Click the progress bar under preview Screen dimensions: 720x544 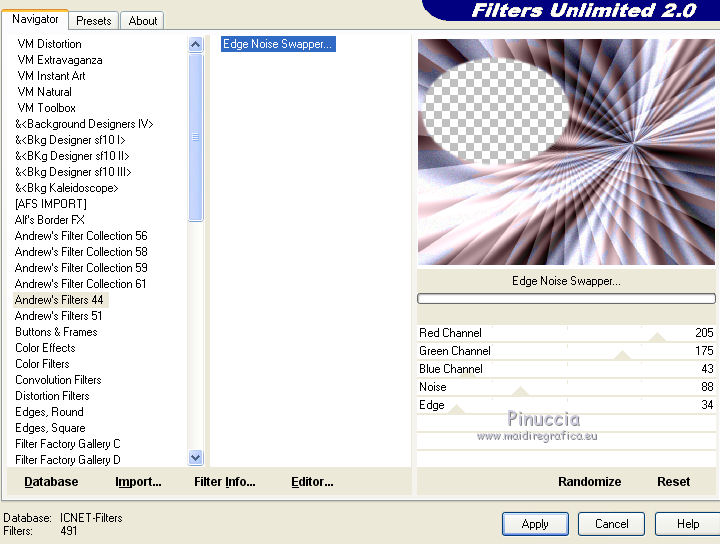pyautogui.click(x=566, y=298)
